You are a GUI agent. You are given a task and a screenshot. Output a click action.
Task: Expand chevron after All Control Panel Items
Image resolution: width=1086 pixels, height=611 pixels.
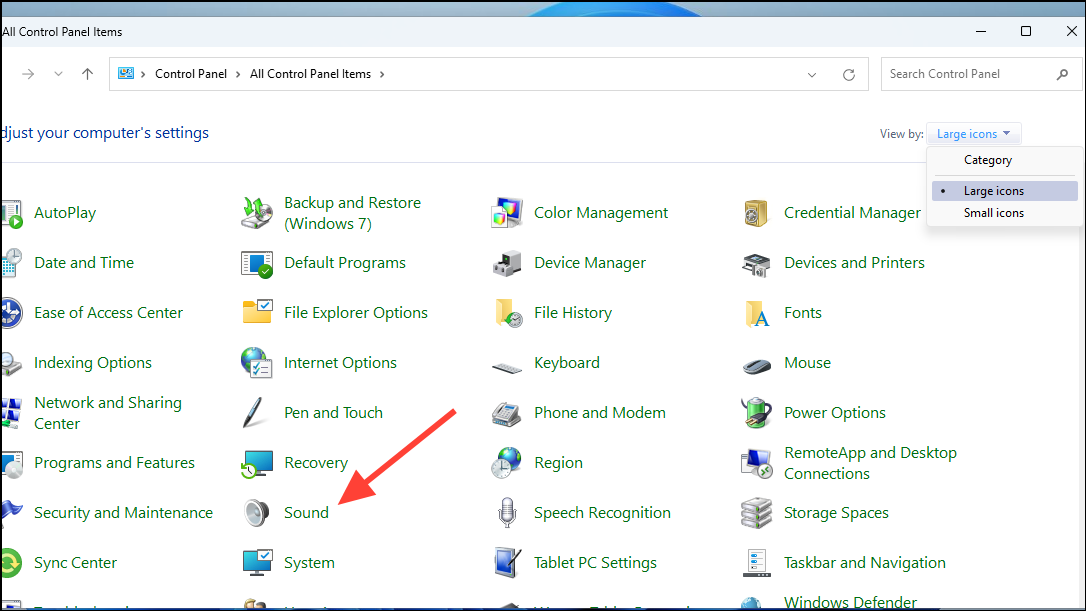[x=382, y=74]
